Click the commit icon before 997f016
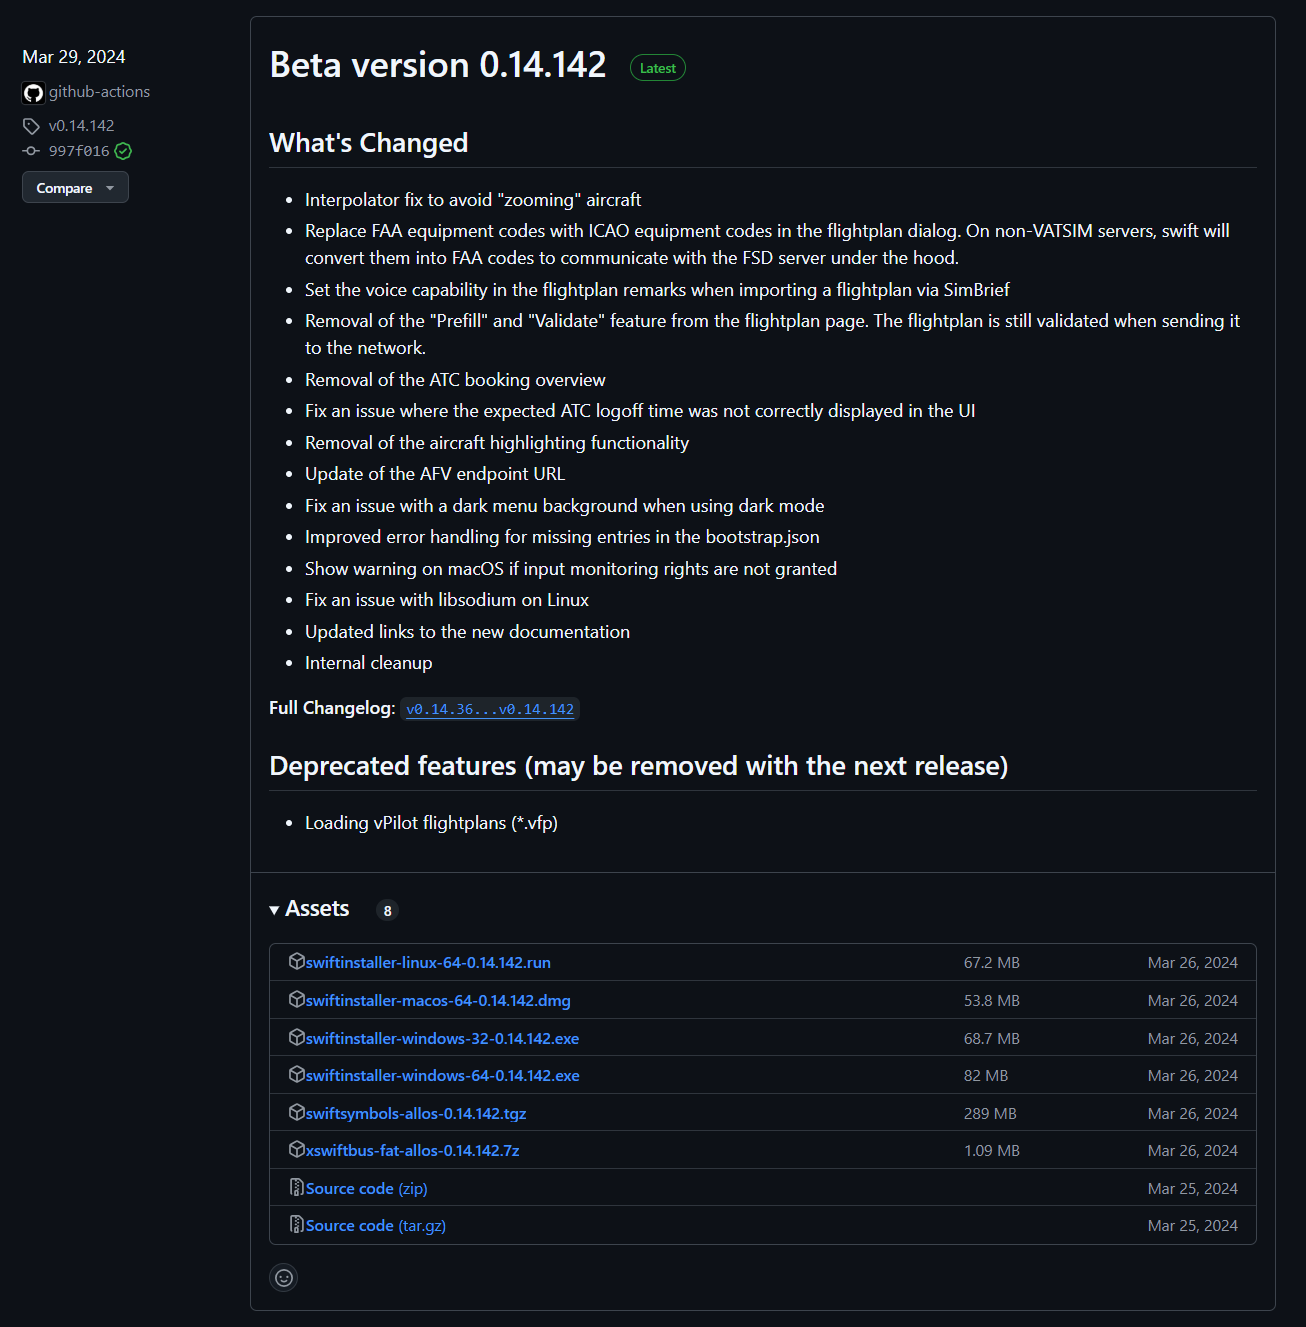Screen dimensions: 1306x1327 pos(31,150)
